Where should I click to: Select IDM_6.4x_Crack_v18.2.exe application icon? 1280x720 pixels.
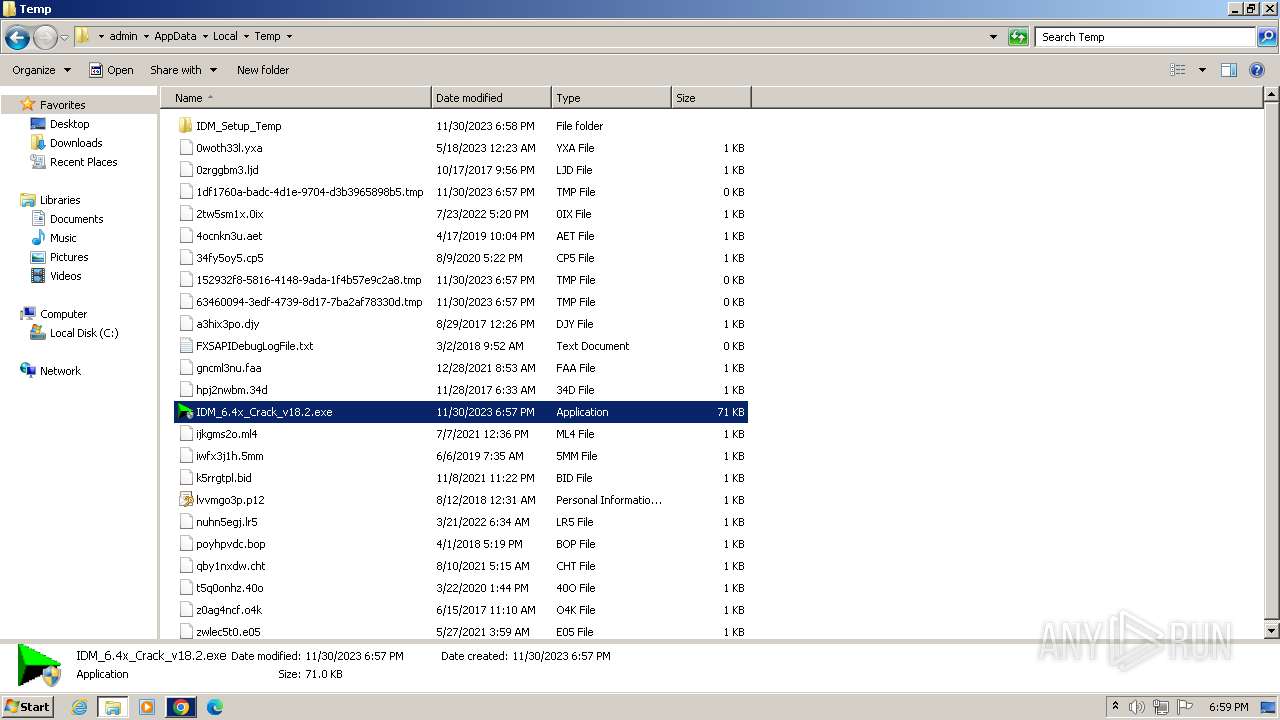185,412
